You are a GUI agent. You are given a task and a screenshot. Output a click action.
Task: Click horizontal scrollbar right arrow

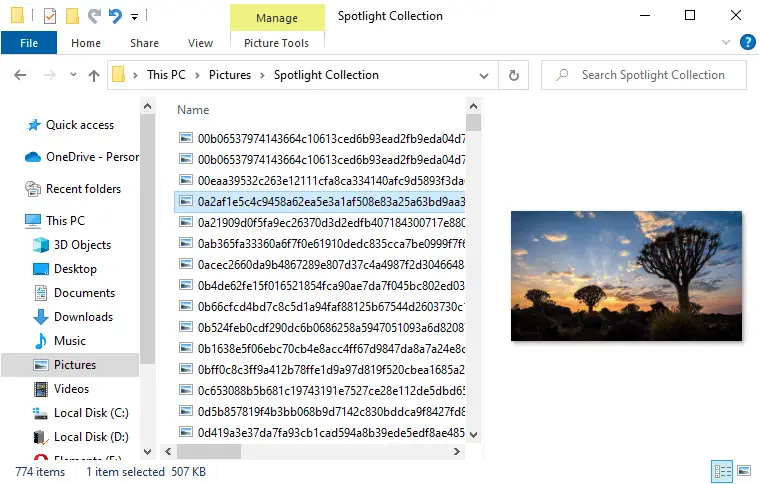(457, 452)
